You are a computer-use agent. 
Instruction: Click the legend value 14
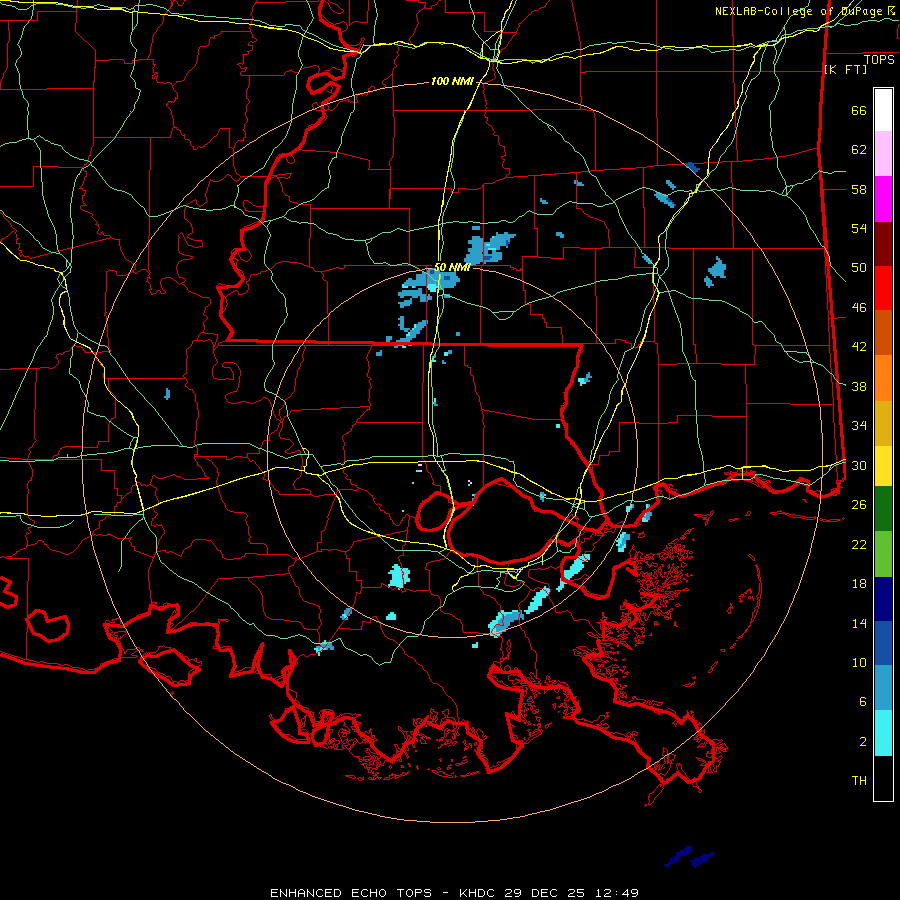pos(859,623)
